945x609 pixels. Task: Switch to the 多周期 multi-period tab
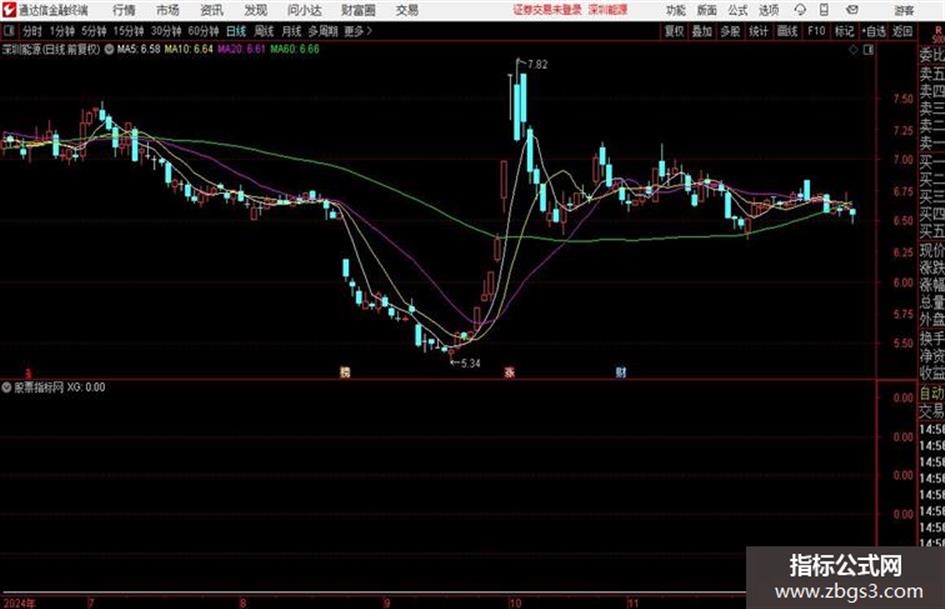(x=323, y=31)
